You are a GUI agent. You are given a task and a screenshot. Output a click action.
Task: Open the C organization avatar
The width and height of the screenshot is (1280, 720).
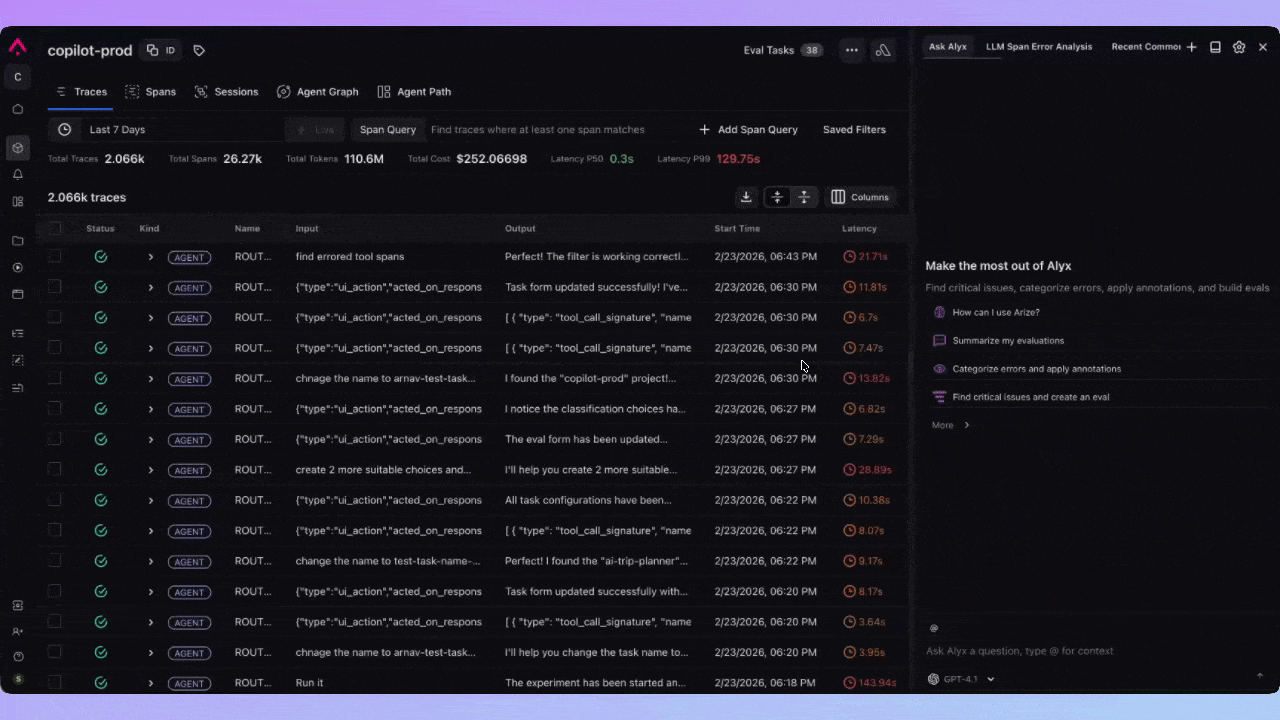[x=17, y=77]
